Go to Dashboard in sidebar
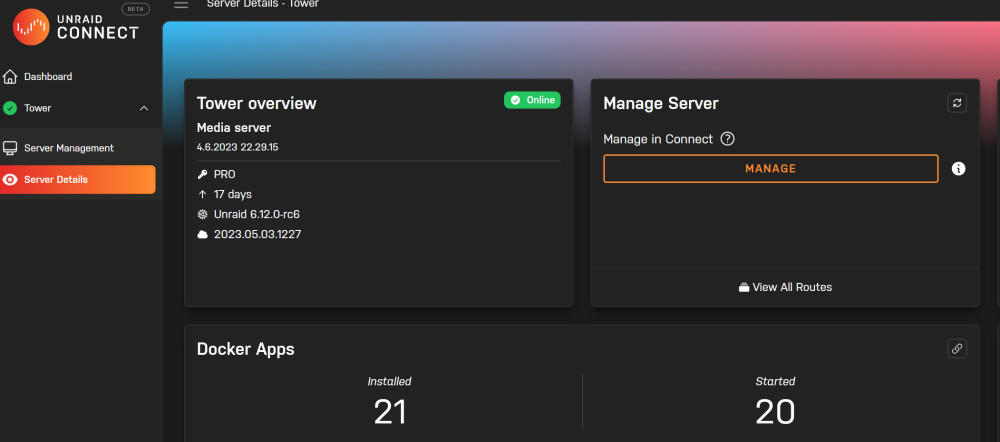Image resolution: width=1000 pixels, height=442 pixels. point(48,77)
